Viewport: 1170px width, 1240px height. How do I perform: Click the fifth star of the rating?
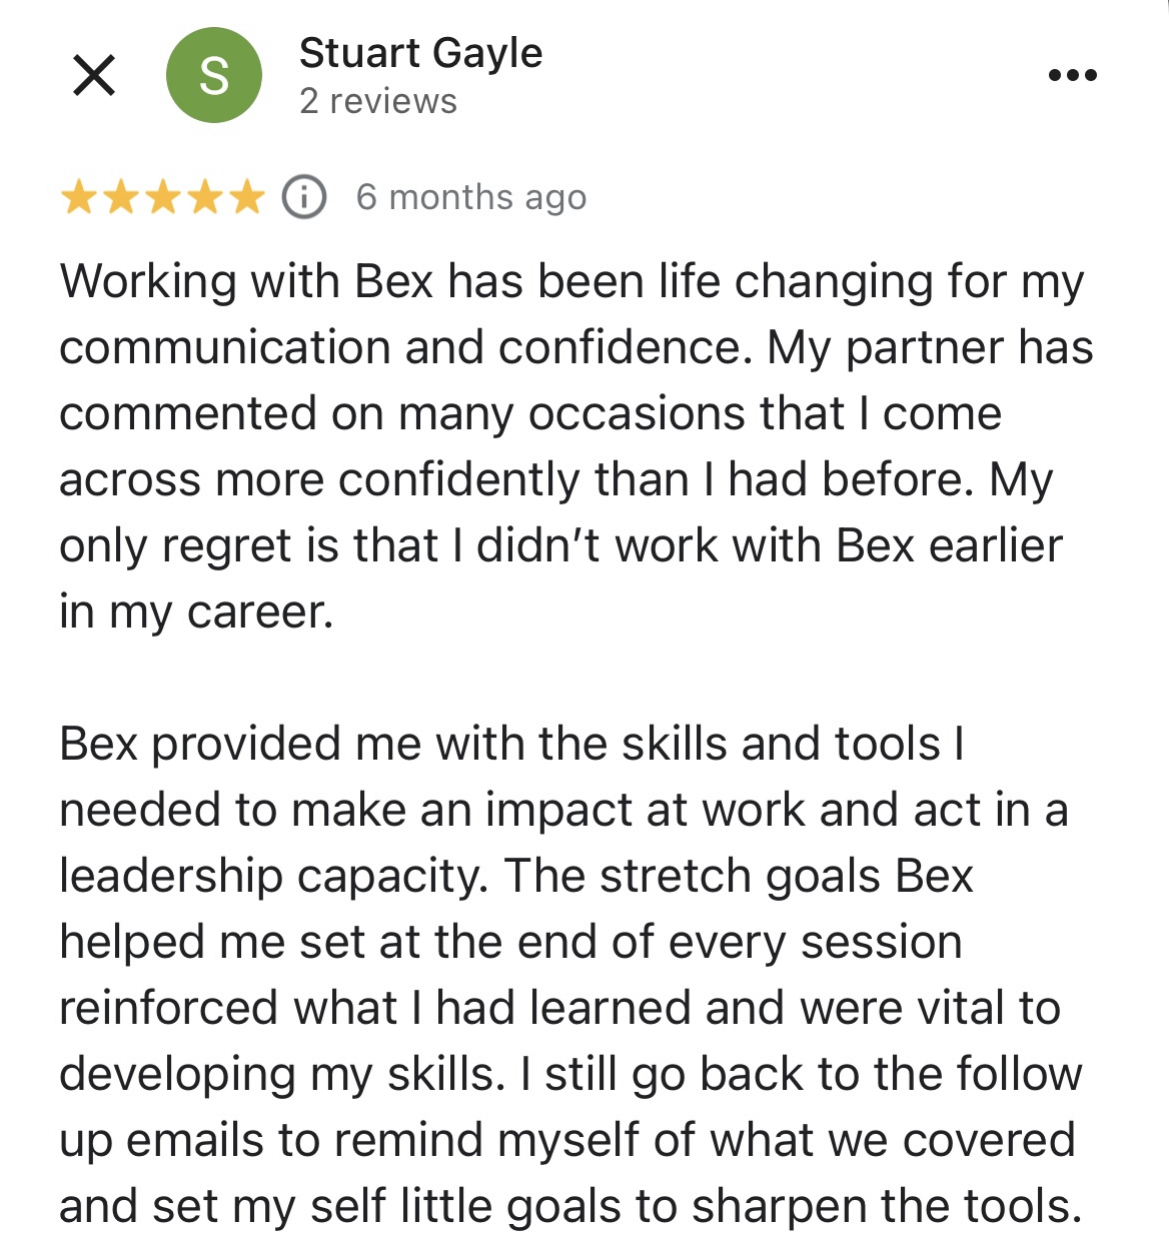246,197
